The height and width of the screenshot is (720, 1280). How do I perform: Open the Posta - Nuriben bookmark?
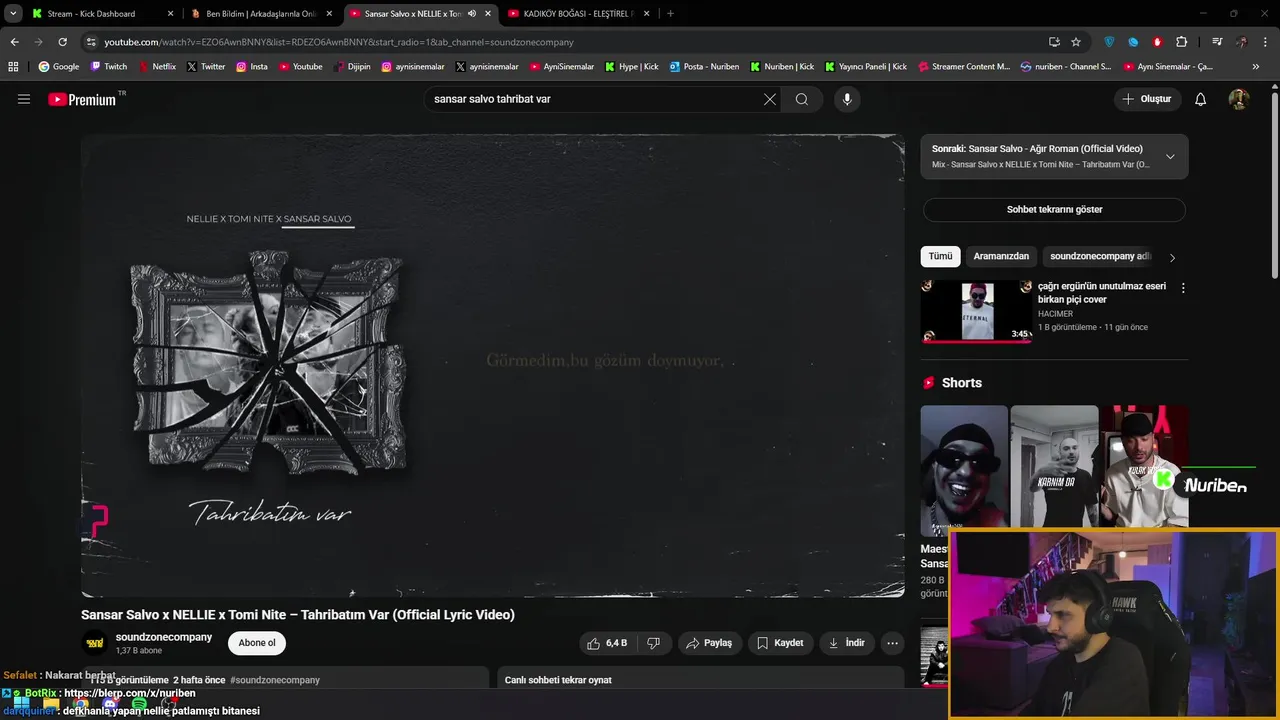pyautogui.click(x=704, y=67)
